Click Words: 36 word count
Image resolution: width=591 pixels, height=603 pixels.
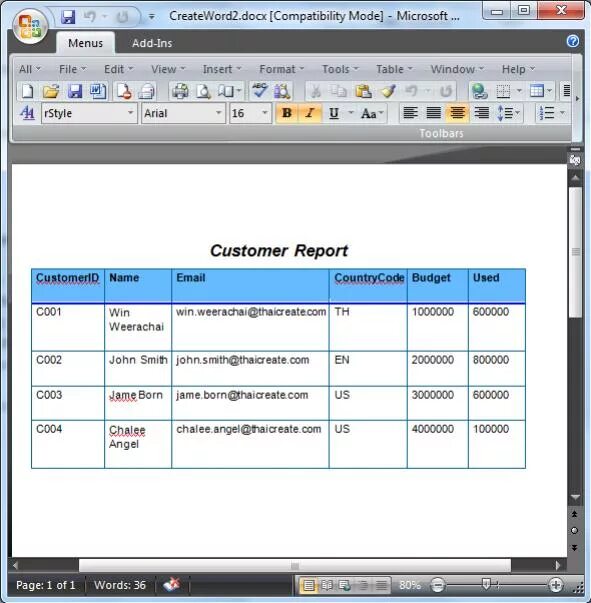(120, 585)
